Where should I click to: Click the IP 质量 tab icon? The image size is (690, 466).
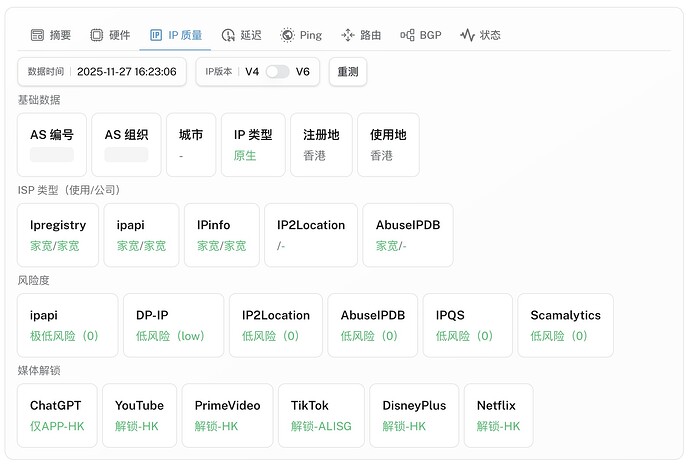point(156,35)
